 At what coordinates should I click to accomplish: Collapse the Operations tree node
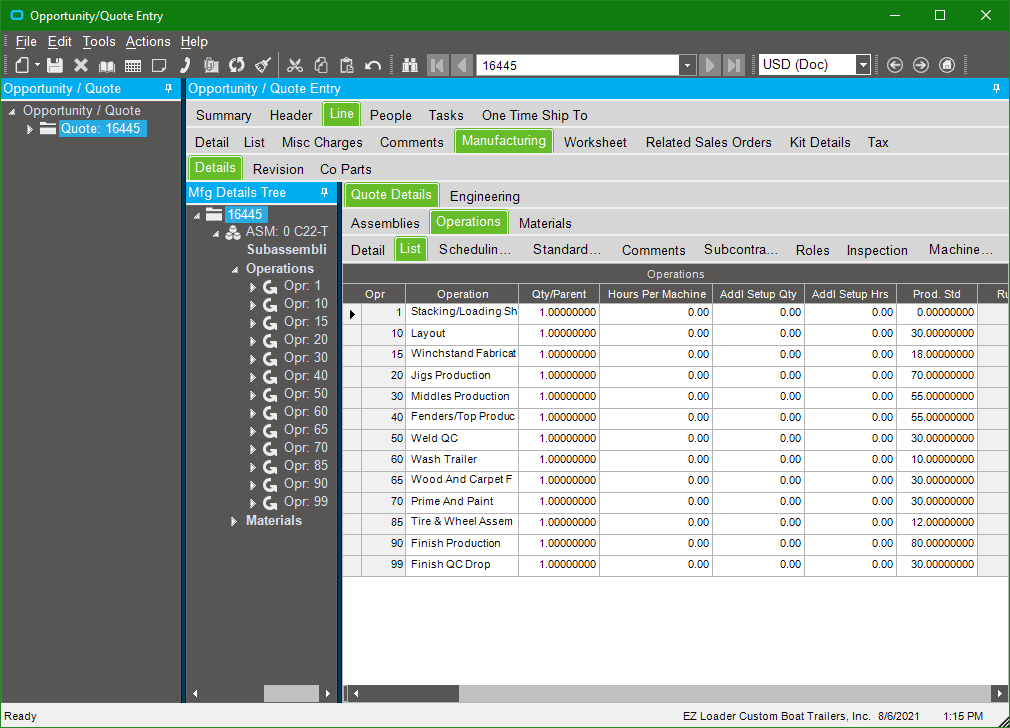235,269
